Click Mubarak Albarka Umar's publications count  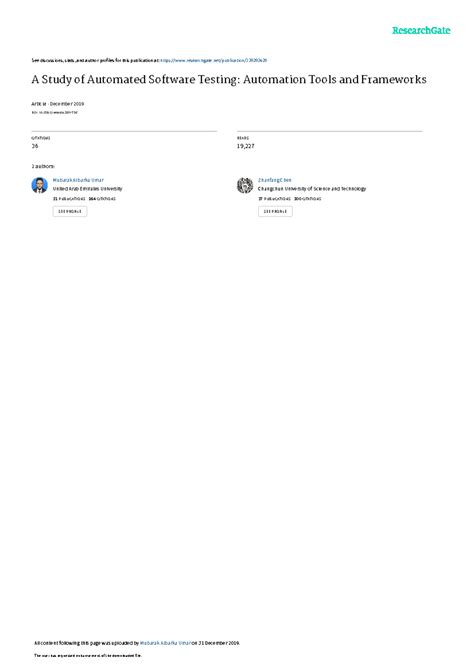click(x=69, y=199)
